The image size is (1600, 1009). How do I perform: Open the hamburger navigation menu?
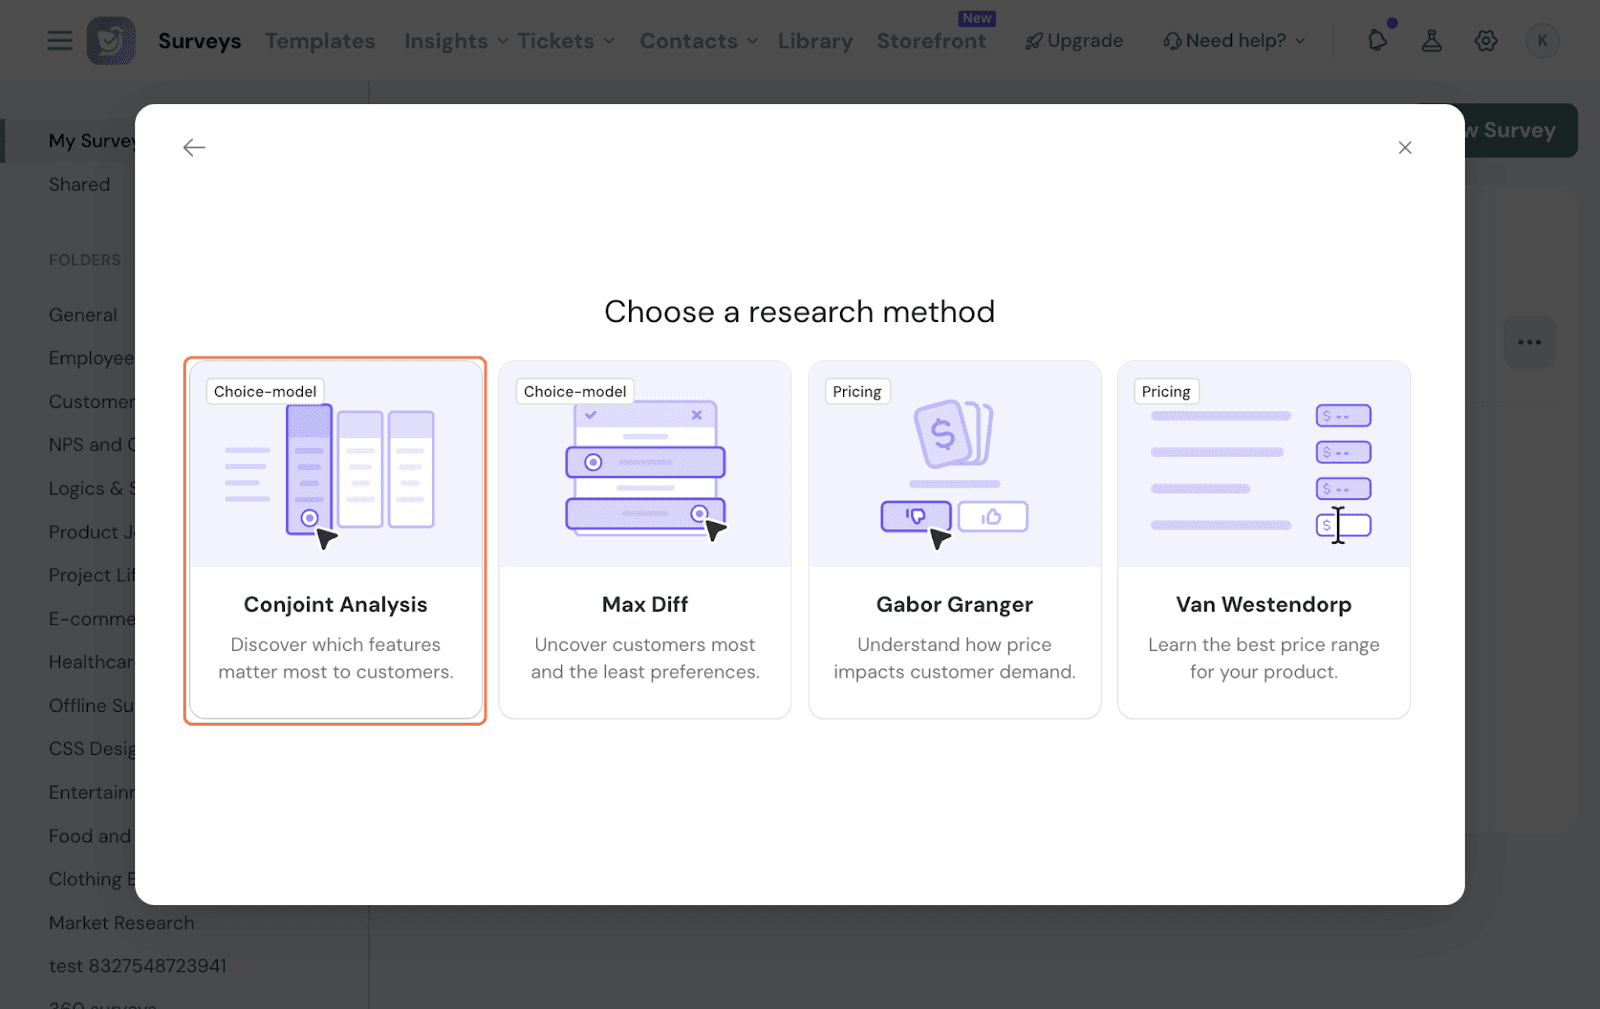click(x=60, y=41)
